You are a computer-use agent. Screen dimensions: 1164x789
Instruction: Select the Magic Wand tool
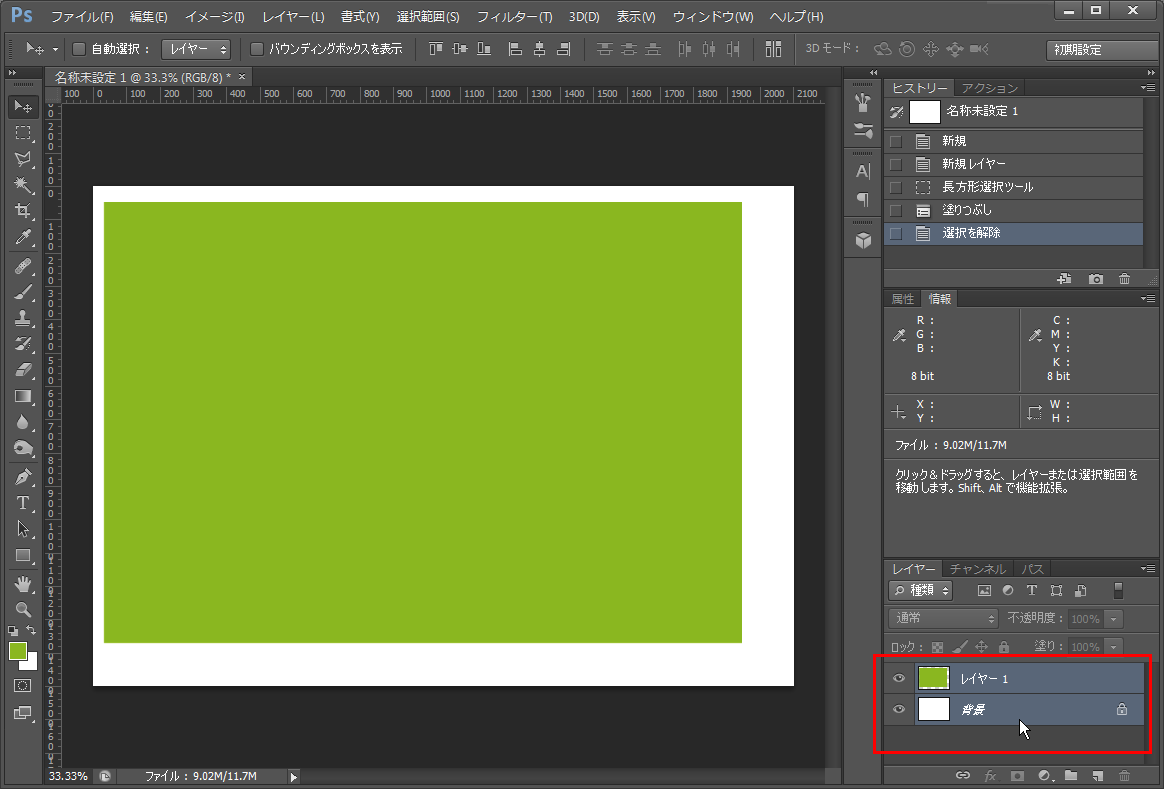(23, 185)
